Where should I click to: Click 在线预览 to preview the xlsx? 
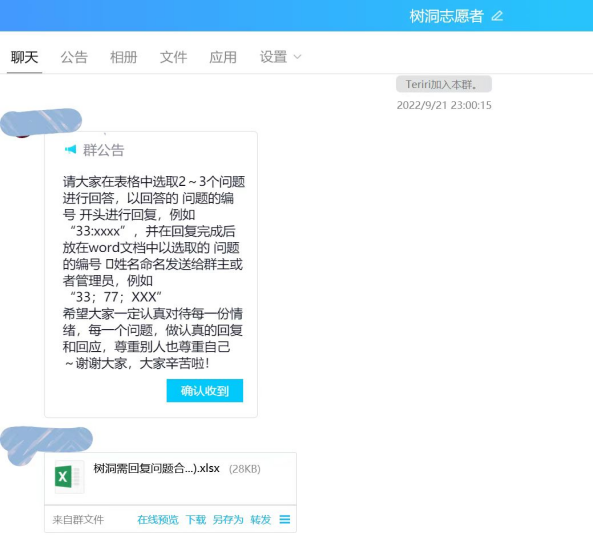[x=158, y=519]
